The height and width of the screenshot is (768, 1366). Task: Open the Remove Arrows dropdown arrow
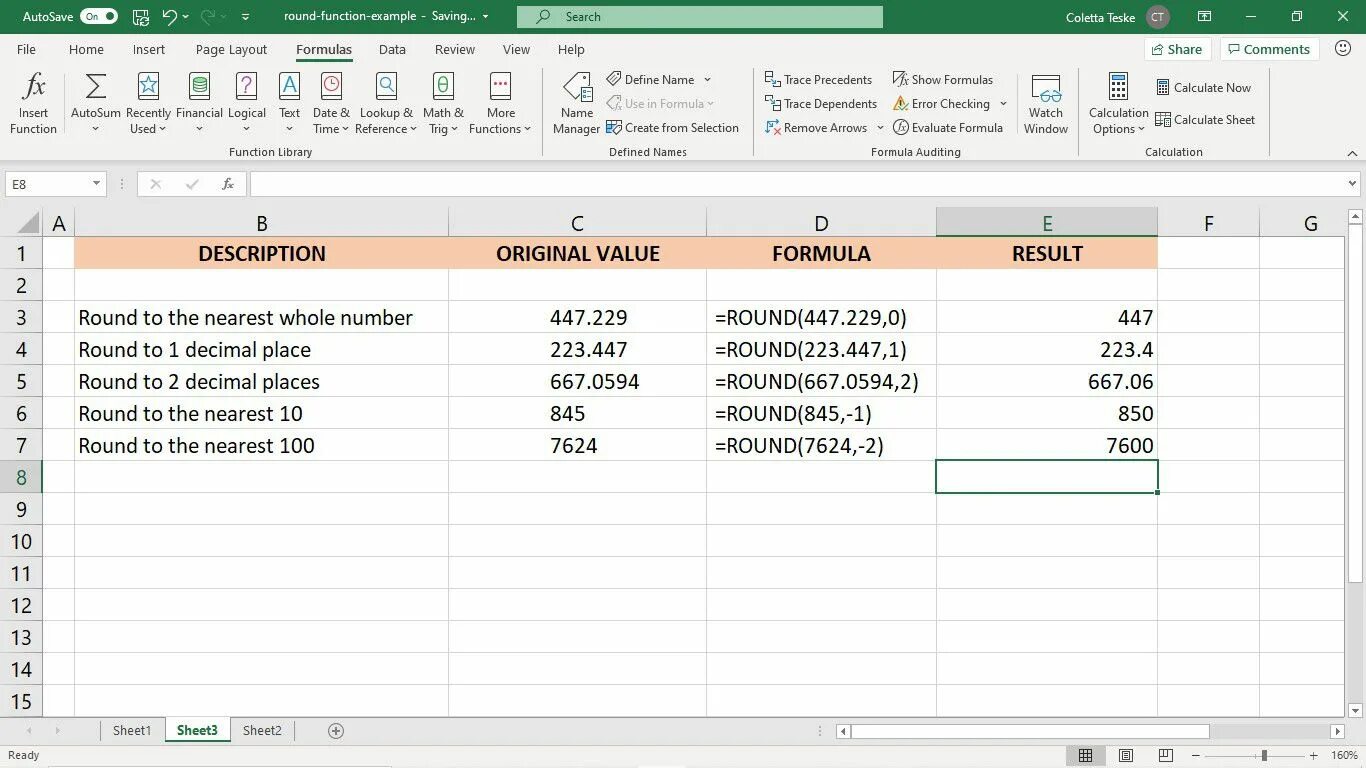(x=880, y=128)
